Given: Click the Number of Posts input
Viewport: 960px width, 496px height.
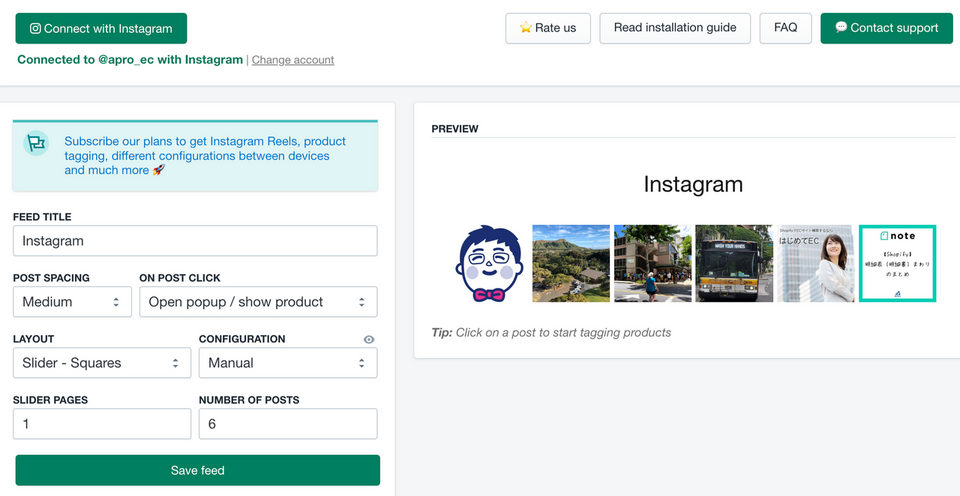Looking at the screenshot, I should (x=288, y=424).
